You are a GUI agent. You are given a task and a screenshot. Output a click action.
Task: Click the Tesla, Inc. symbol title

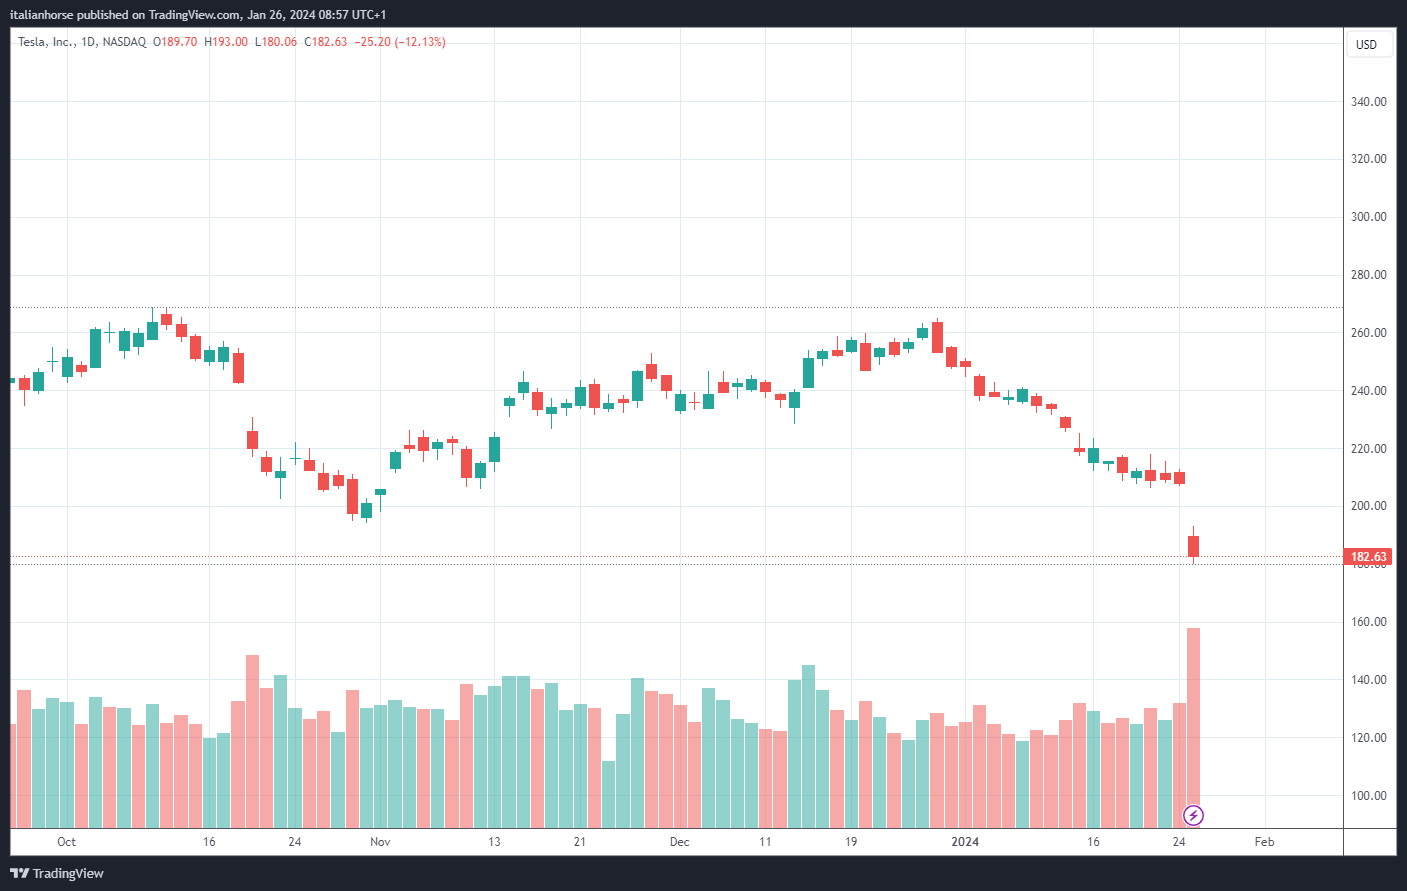tap(46, 42)
